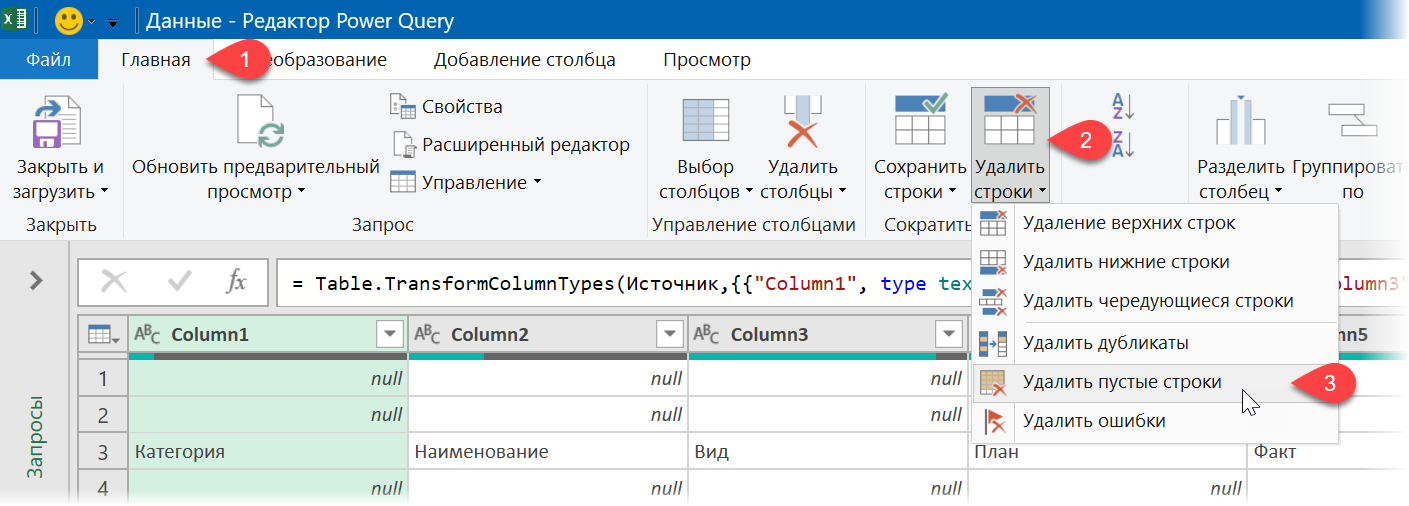Click the Manage (Управление) table icon
The image size is (1409, 506).
pyautogui.click(x=403, y=182)
